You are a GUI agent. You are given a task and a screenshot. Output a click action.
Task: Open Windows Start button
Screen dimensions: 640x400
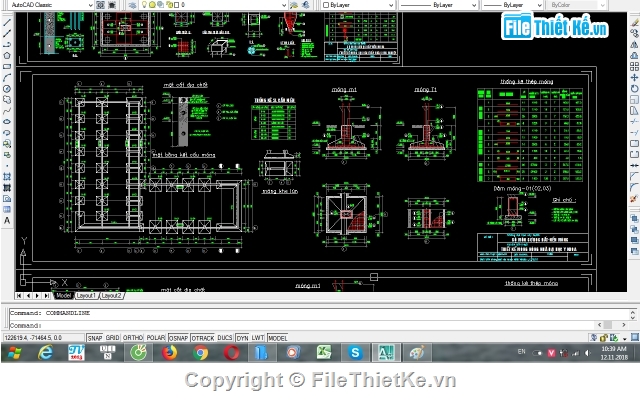(14, 353)
